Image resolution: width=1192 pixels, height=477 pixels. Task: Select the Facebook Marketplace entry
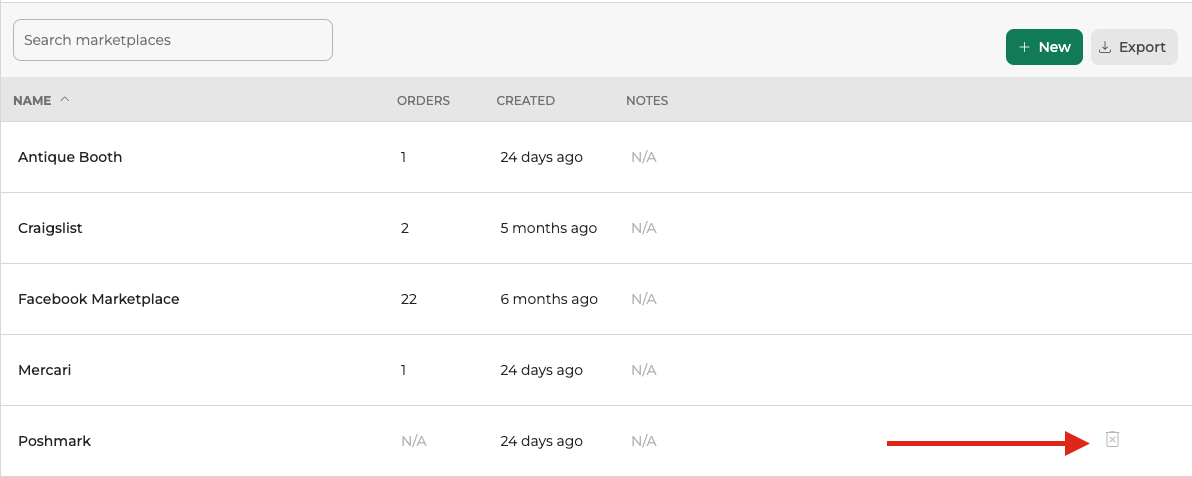click(x=99, y=299)
